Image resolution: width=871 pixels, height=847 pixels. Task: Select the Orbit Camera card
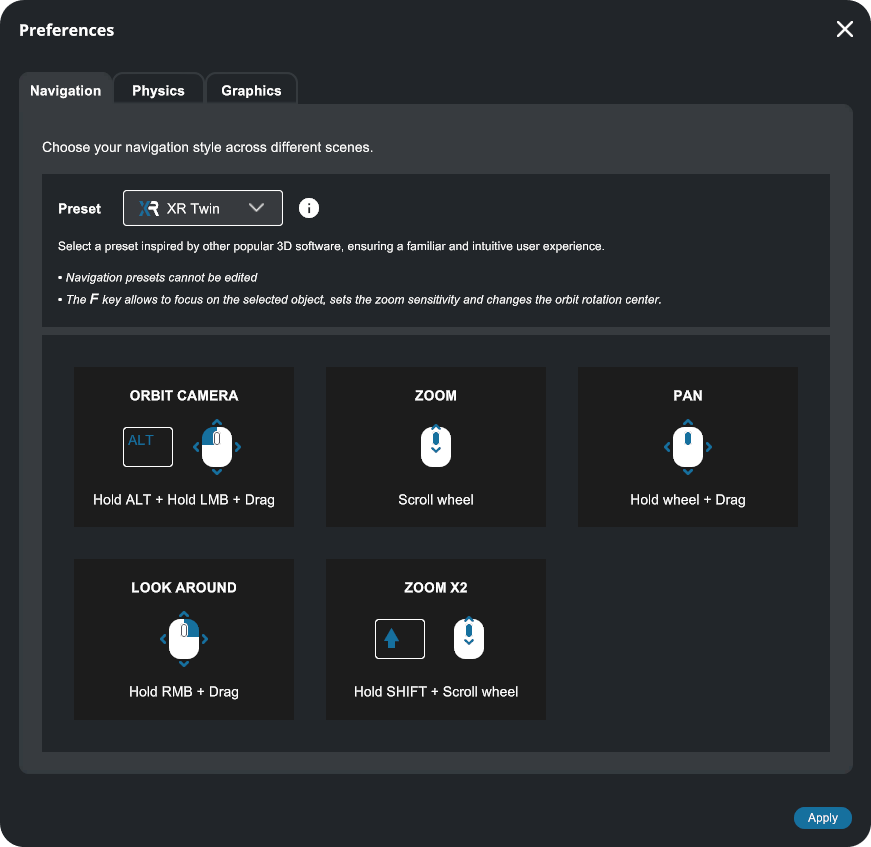(x=184, y=447)
